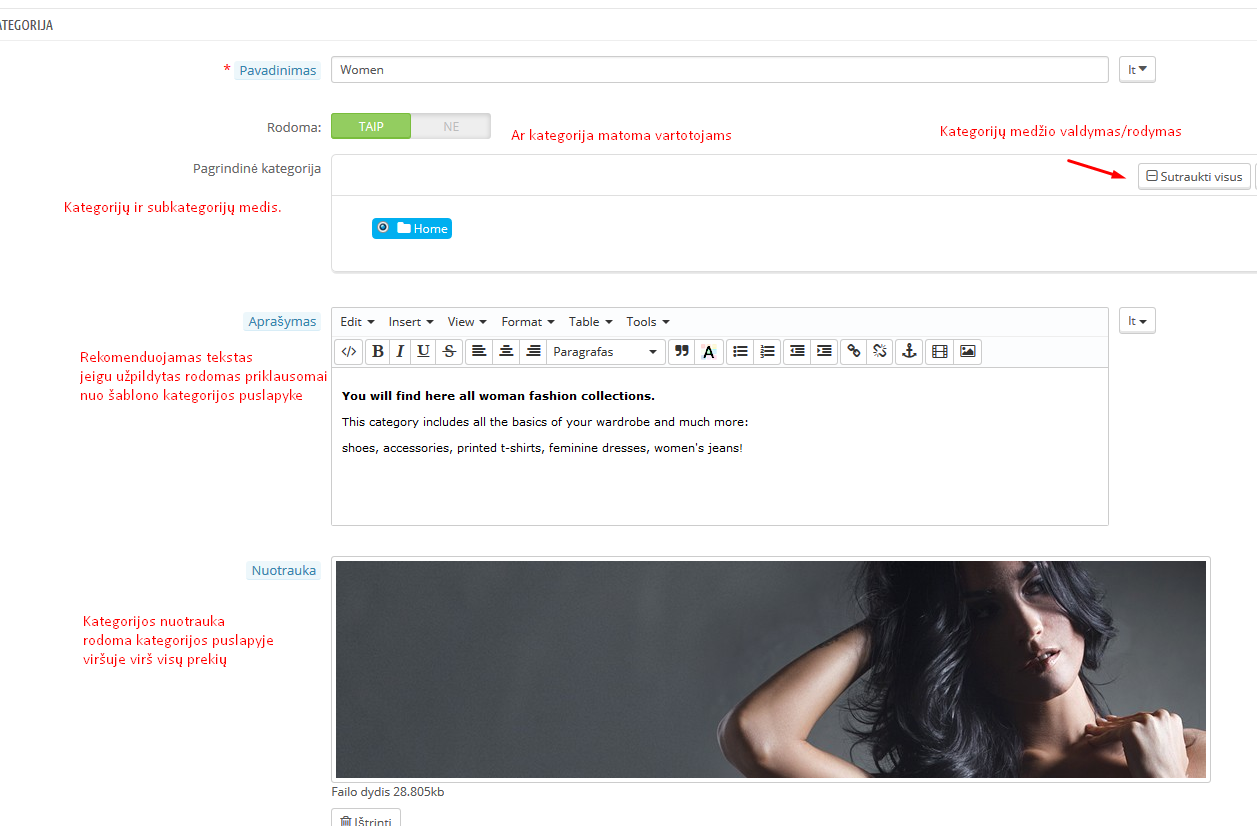Insert image into description
1257x826 pixels.
click(x=967, y=351)
